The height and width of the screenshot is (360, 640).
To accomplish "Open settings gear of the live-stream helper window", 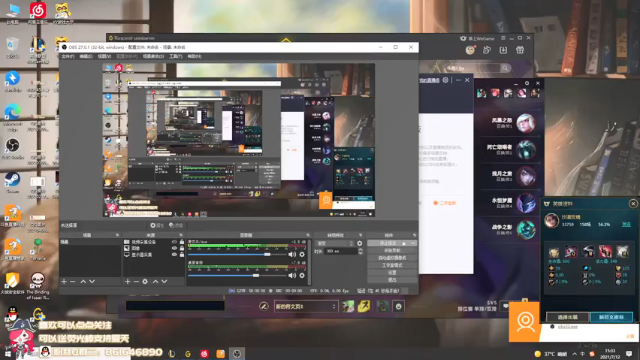I will (x=446, y=80).
